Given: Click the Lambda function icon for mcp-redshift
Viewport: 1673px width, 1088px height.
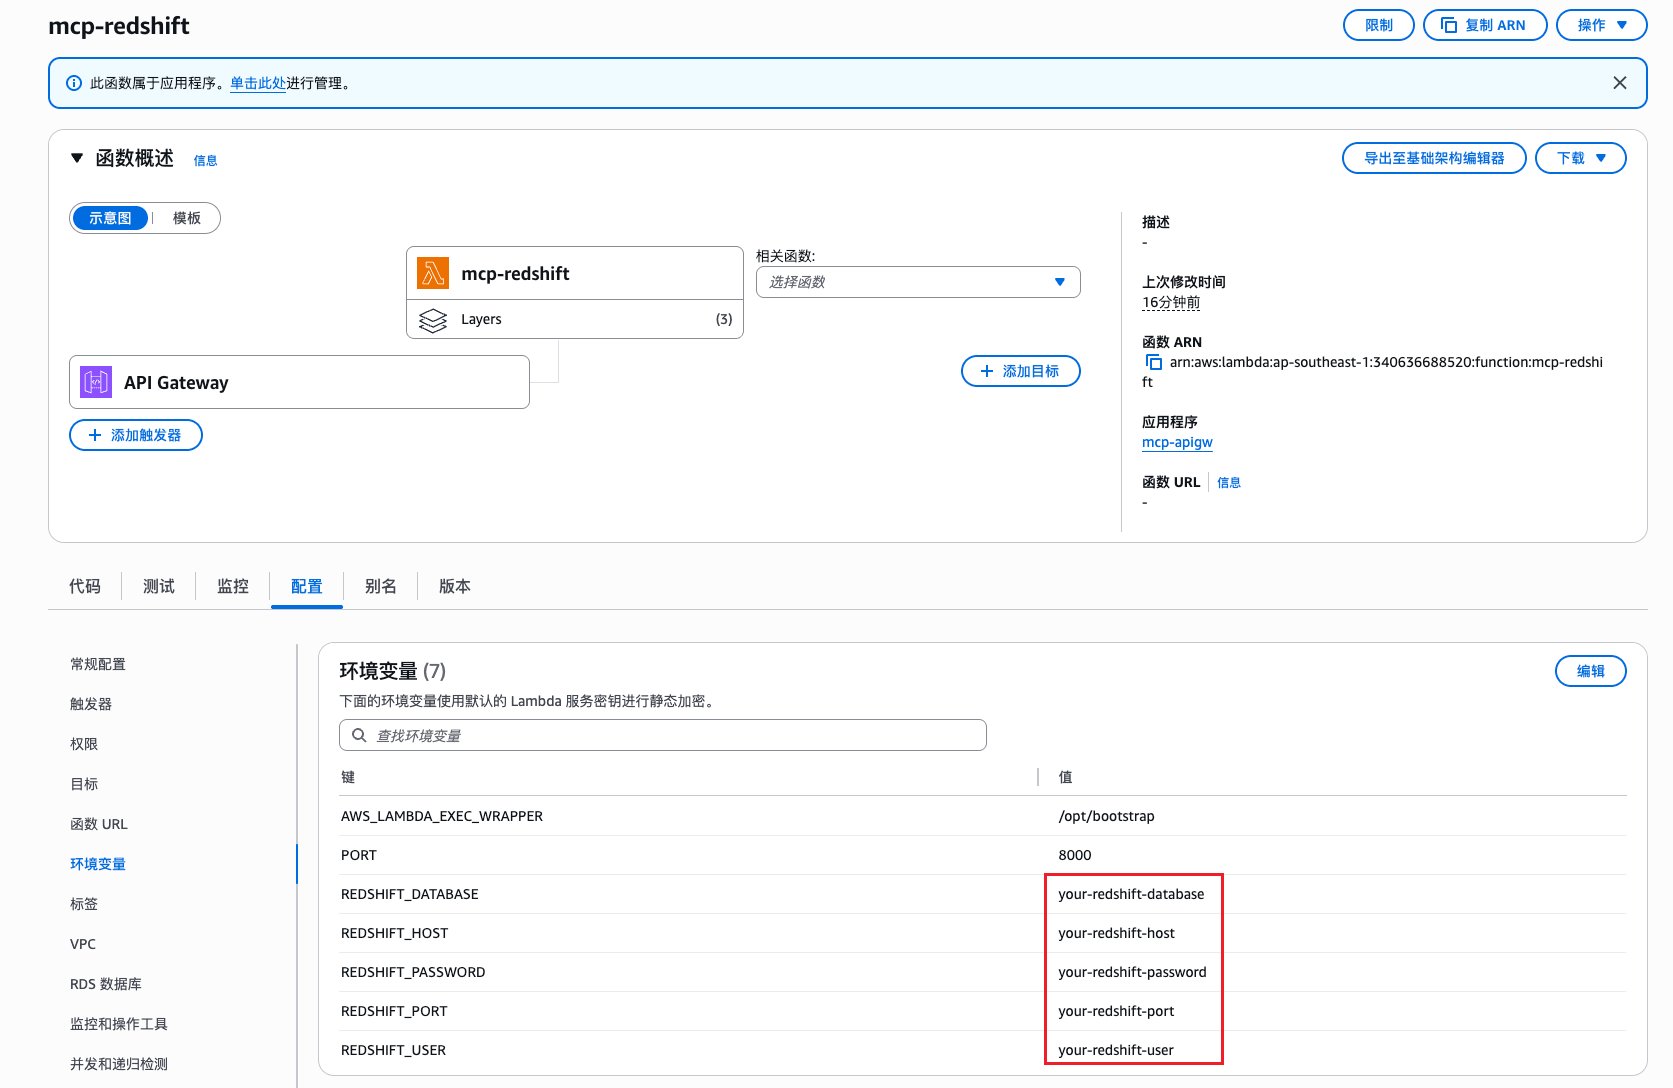Looking at the screenshot, I should coord(433,273).
